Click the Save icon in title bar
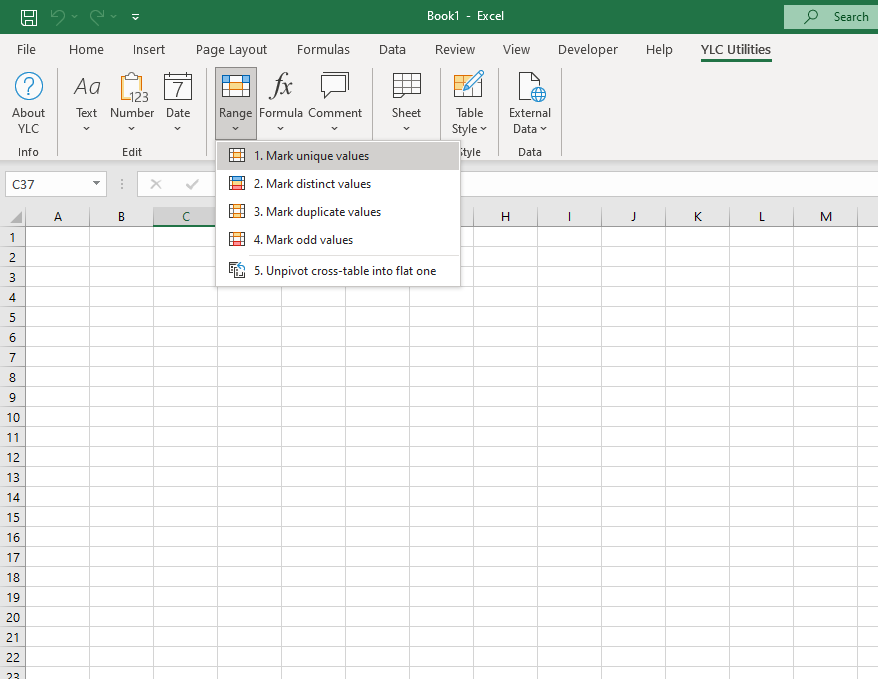 point(29,16)
